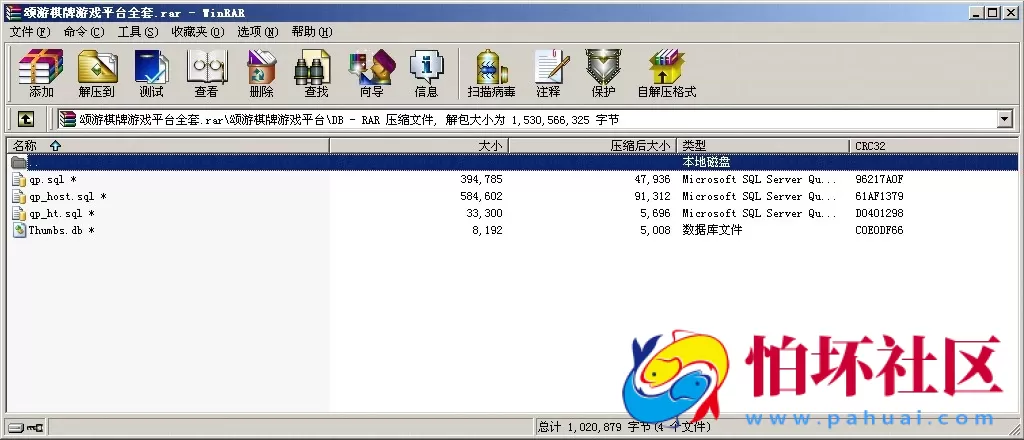Sort by Type (类型) column header

tap(763, 146)
